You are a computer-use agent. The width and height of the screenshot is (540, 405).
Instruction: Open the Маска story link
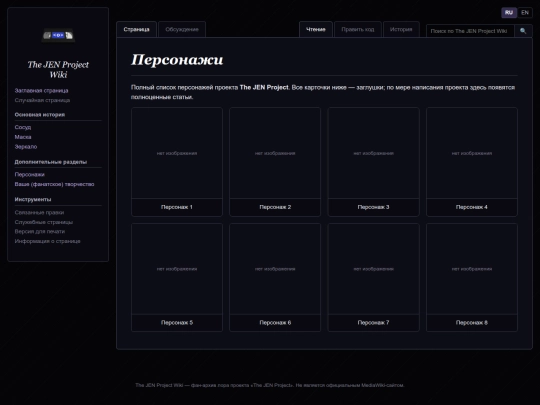click(x=23, y=137)
